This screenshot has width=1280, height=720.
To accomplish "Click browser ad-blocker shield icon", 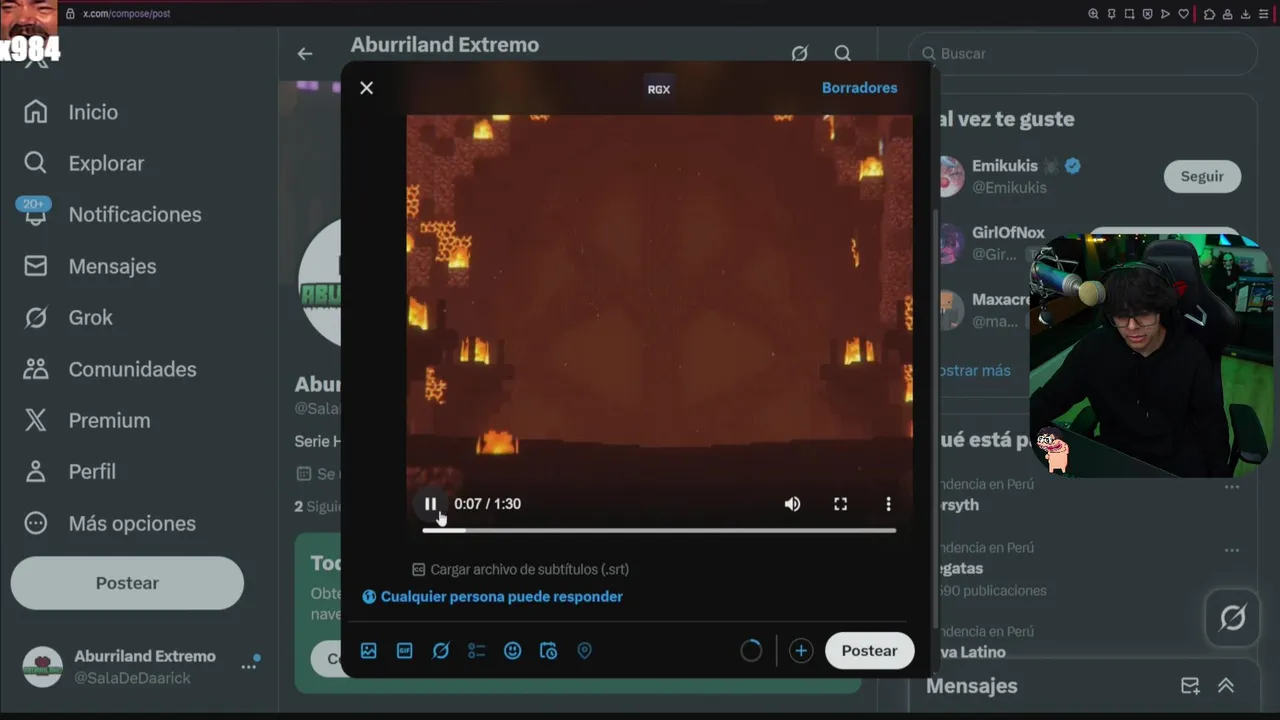I will click(1147, 14).
